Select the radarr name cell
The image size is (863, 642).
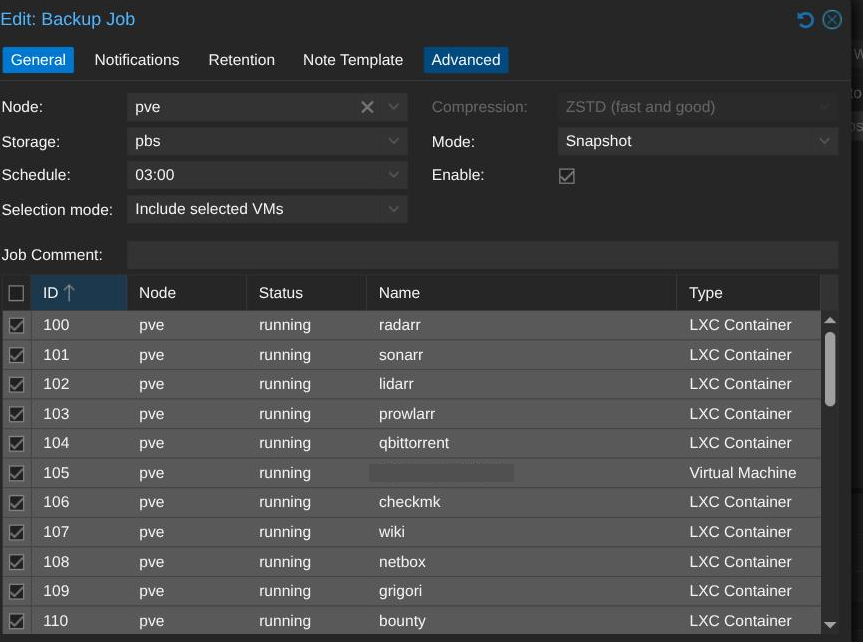(x=522, y=325)
